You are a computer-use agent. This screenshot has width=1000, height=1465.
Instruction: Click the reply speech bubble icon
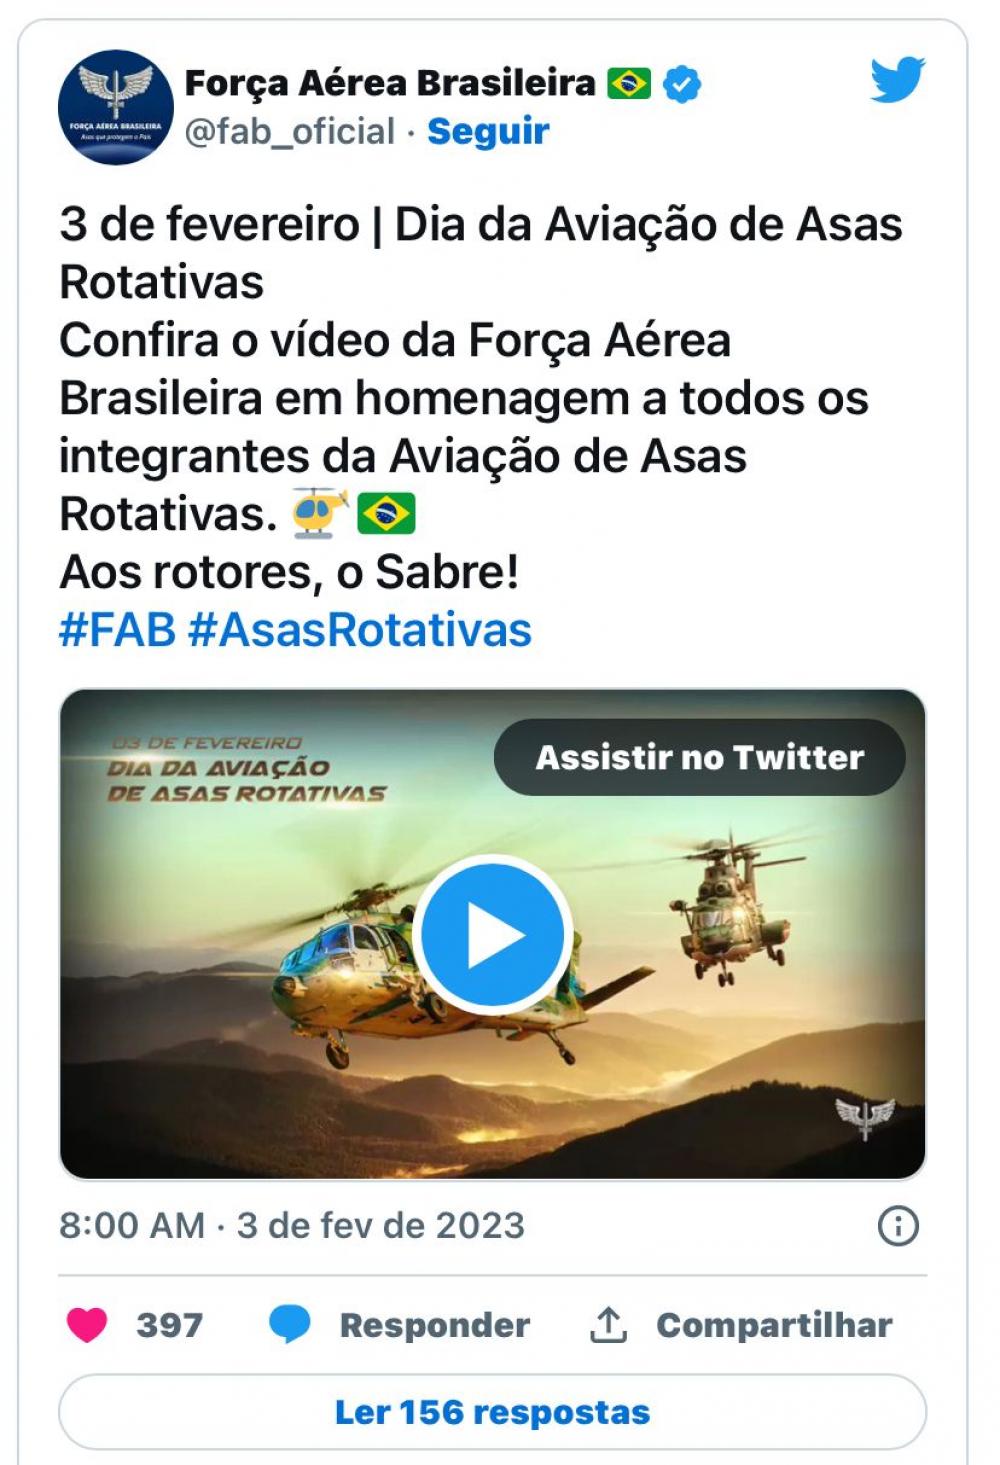(290, 1325)
